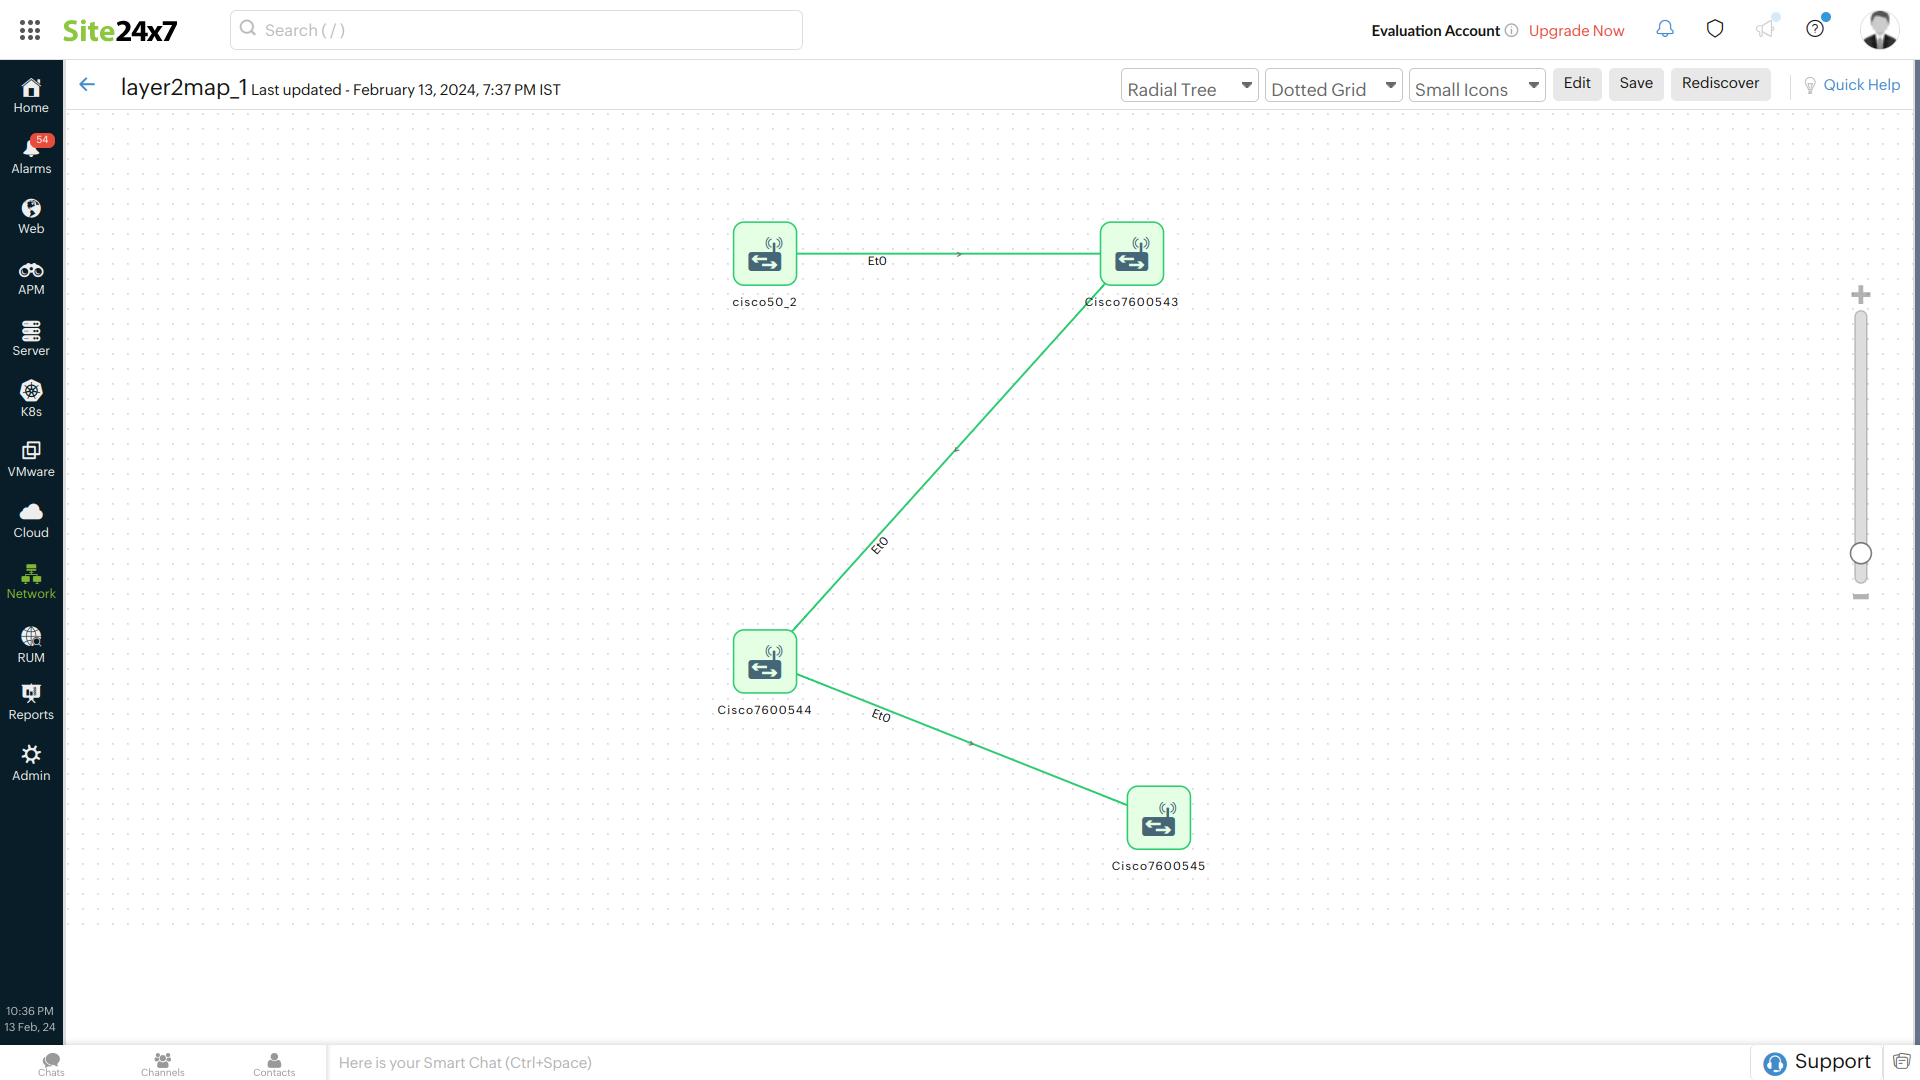Screen dimensions: 1920x1080
Task: Open the Site24x7 apps grid icon
Action: pyautogui.click(x=29, y=30)
